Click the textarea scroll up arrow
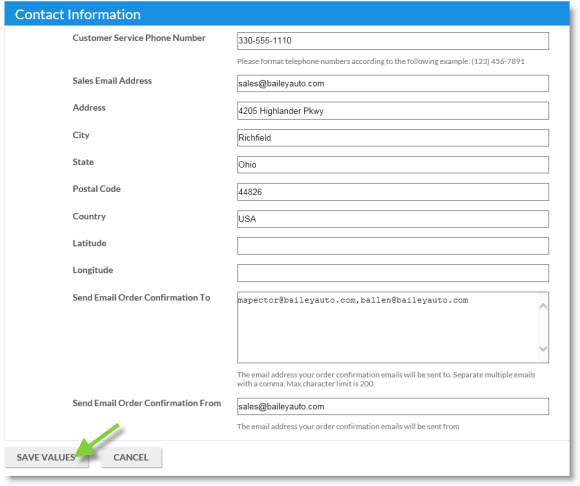 [x=543, y=306]
